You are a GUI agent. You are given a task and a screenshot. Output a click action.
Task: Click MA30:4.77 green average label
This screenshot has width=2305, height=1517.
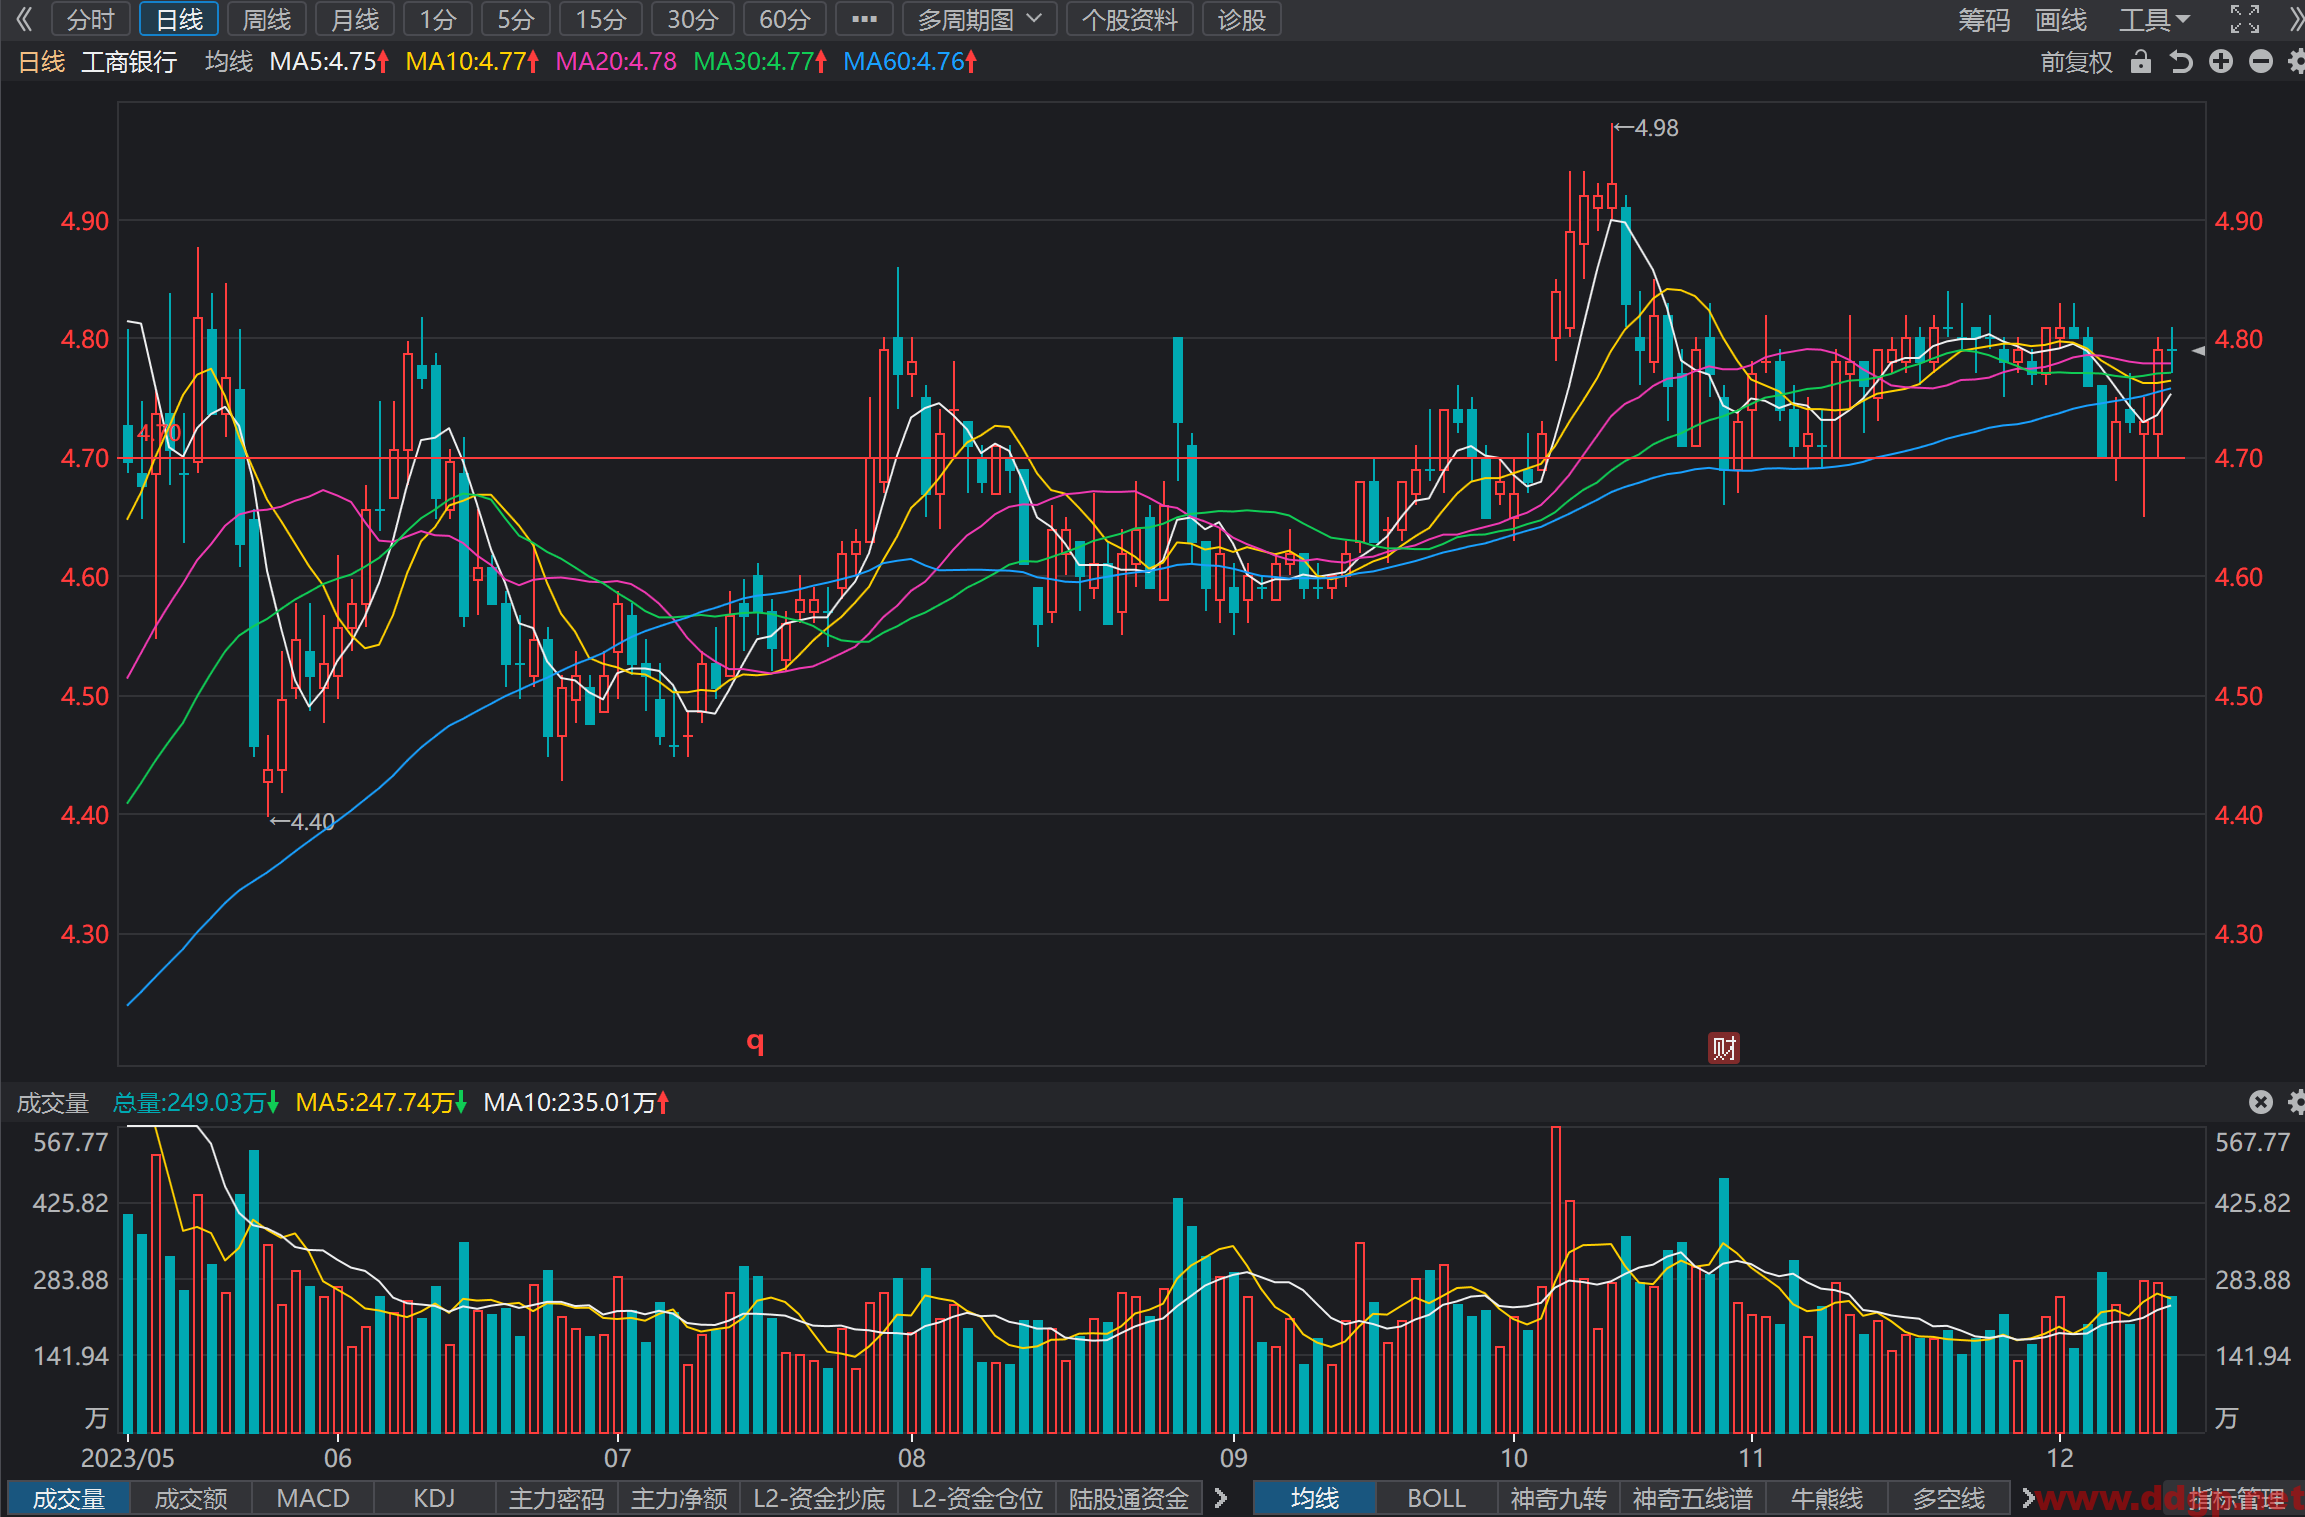click(x=760, y=62)
